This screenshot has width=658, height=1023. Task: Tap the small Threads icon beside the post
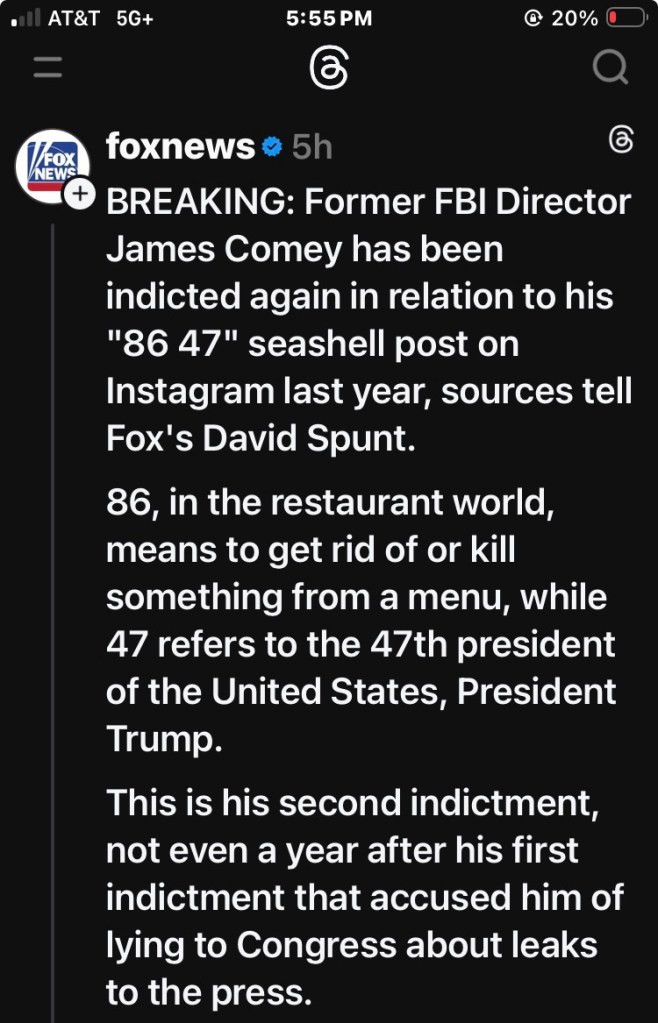(620, 142)
